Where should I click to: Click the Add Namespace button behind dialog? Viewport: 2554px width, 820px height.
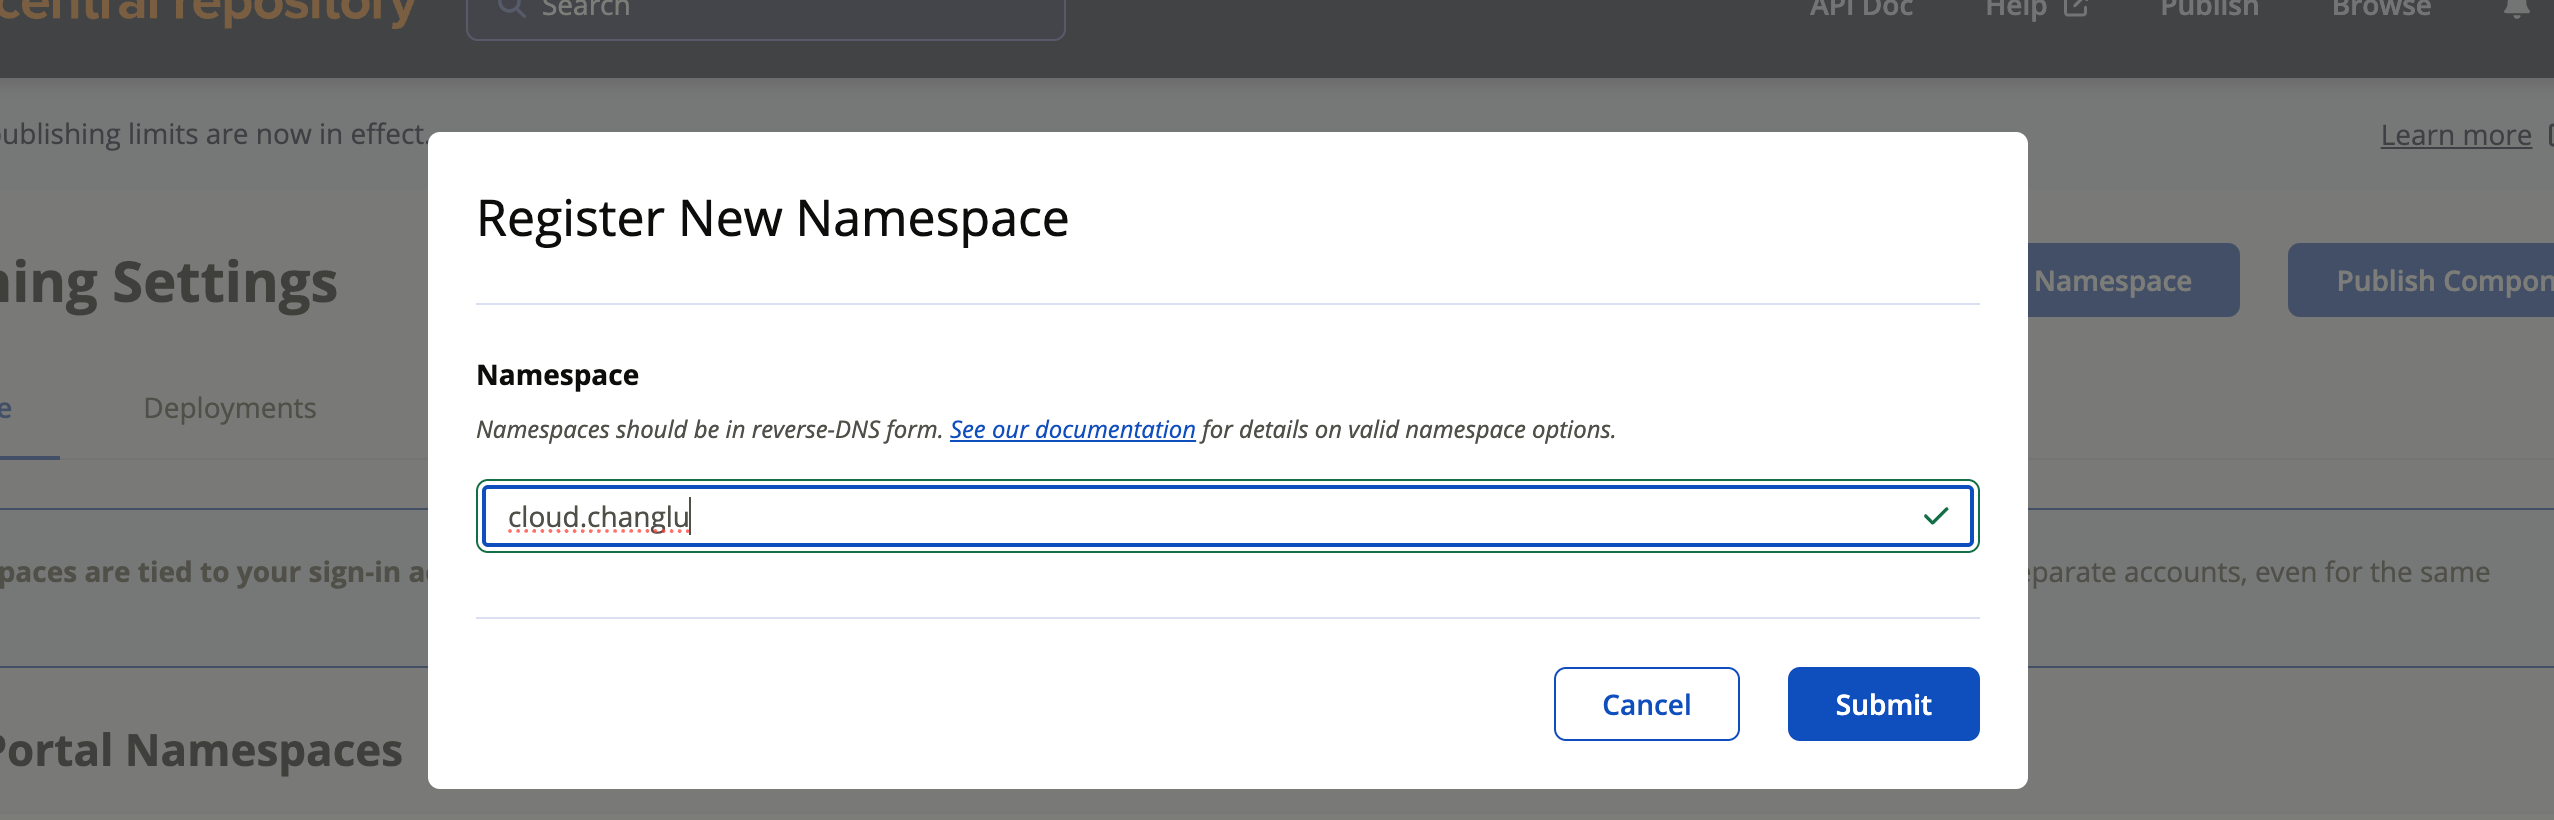[2133, 280]
